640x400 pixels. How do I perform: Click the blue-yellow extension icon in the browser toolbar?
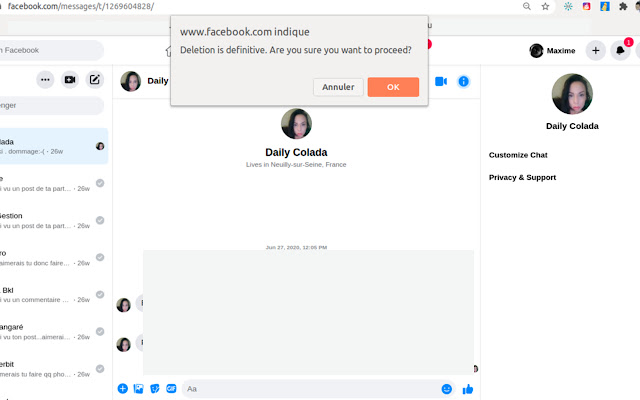coord(605,6)
